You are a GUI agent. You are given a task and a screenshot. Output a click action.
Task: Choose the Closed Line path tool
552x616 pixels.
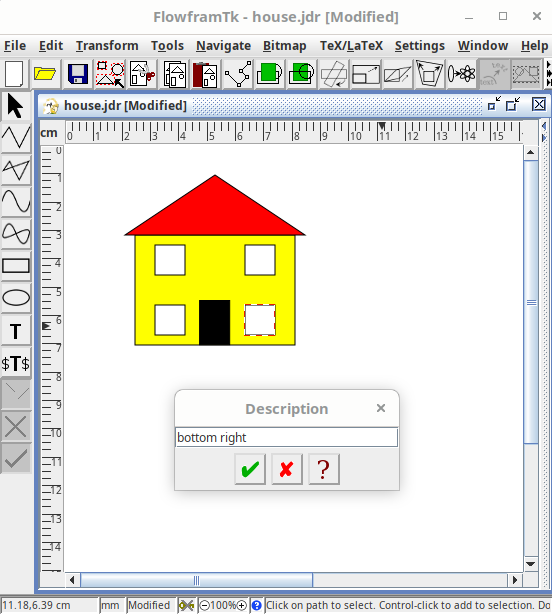tap(16, 170)
